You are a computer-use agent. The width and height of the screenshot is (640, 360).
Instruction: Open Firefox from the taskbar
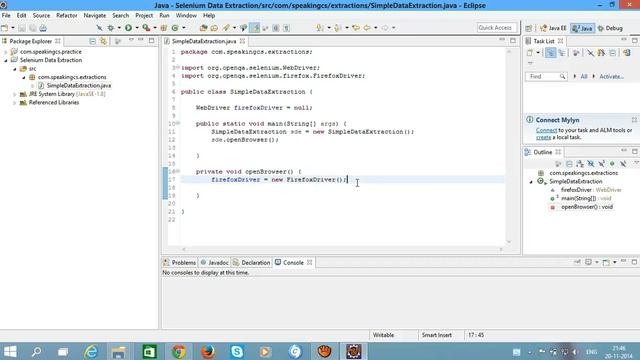(x=208, y=351)
